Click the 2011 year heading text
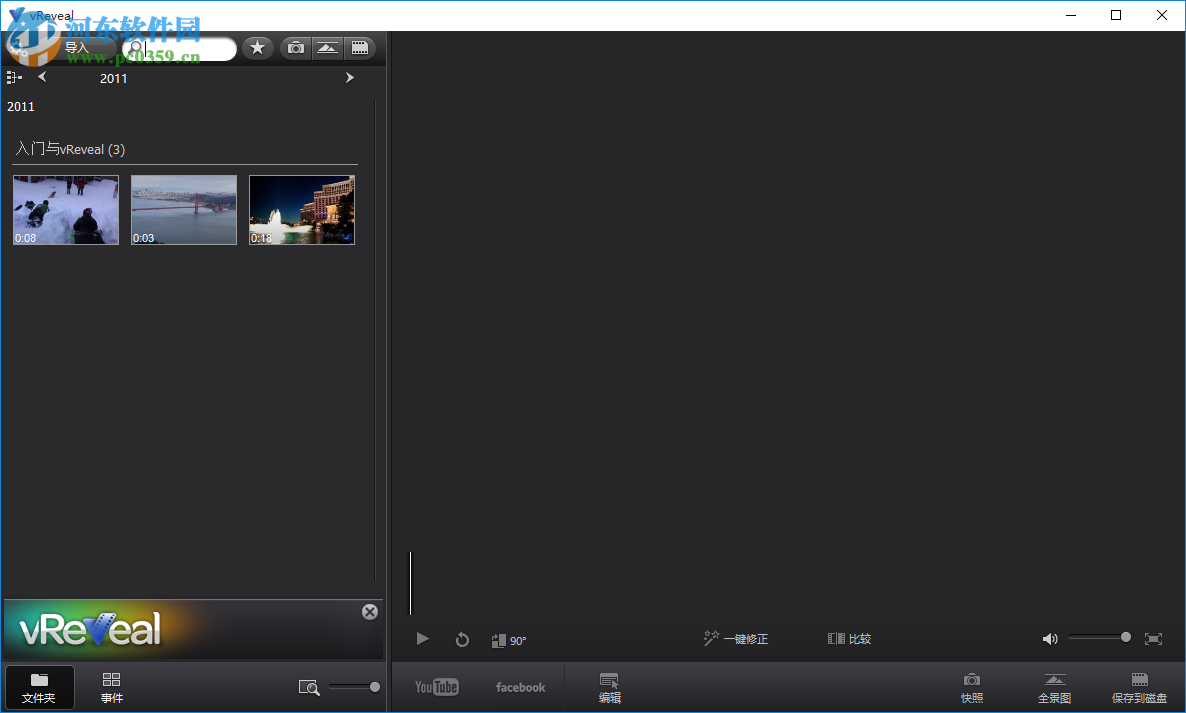 pos(20,107)
